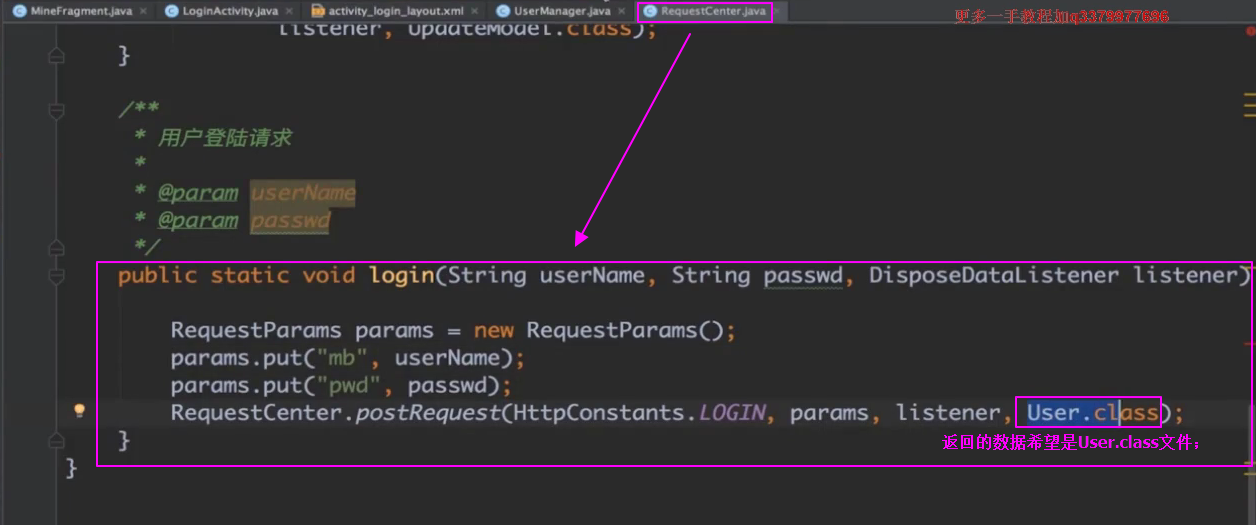Click the login method name
This screenshot has width=1256, height=525.
(x=401, y=275)
